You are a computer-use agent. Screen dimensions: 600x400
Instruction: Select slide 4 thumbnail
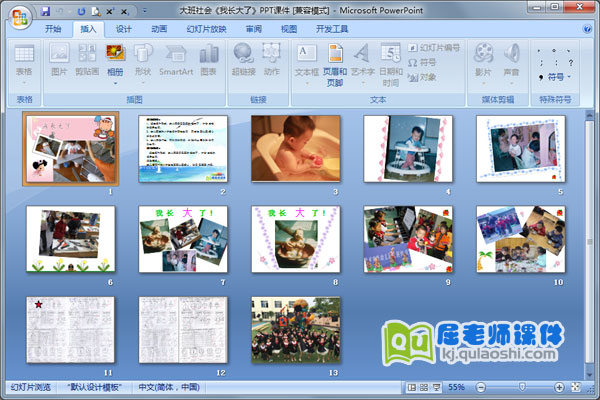click(x=408, y=149)
